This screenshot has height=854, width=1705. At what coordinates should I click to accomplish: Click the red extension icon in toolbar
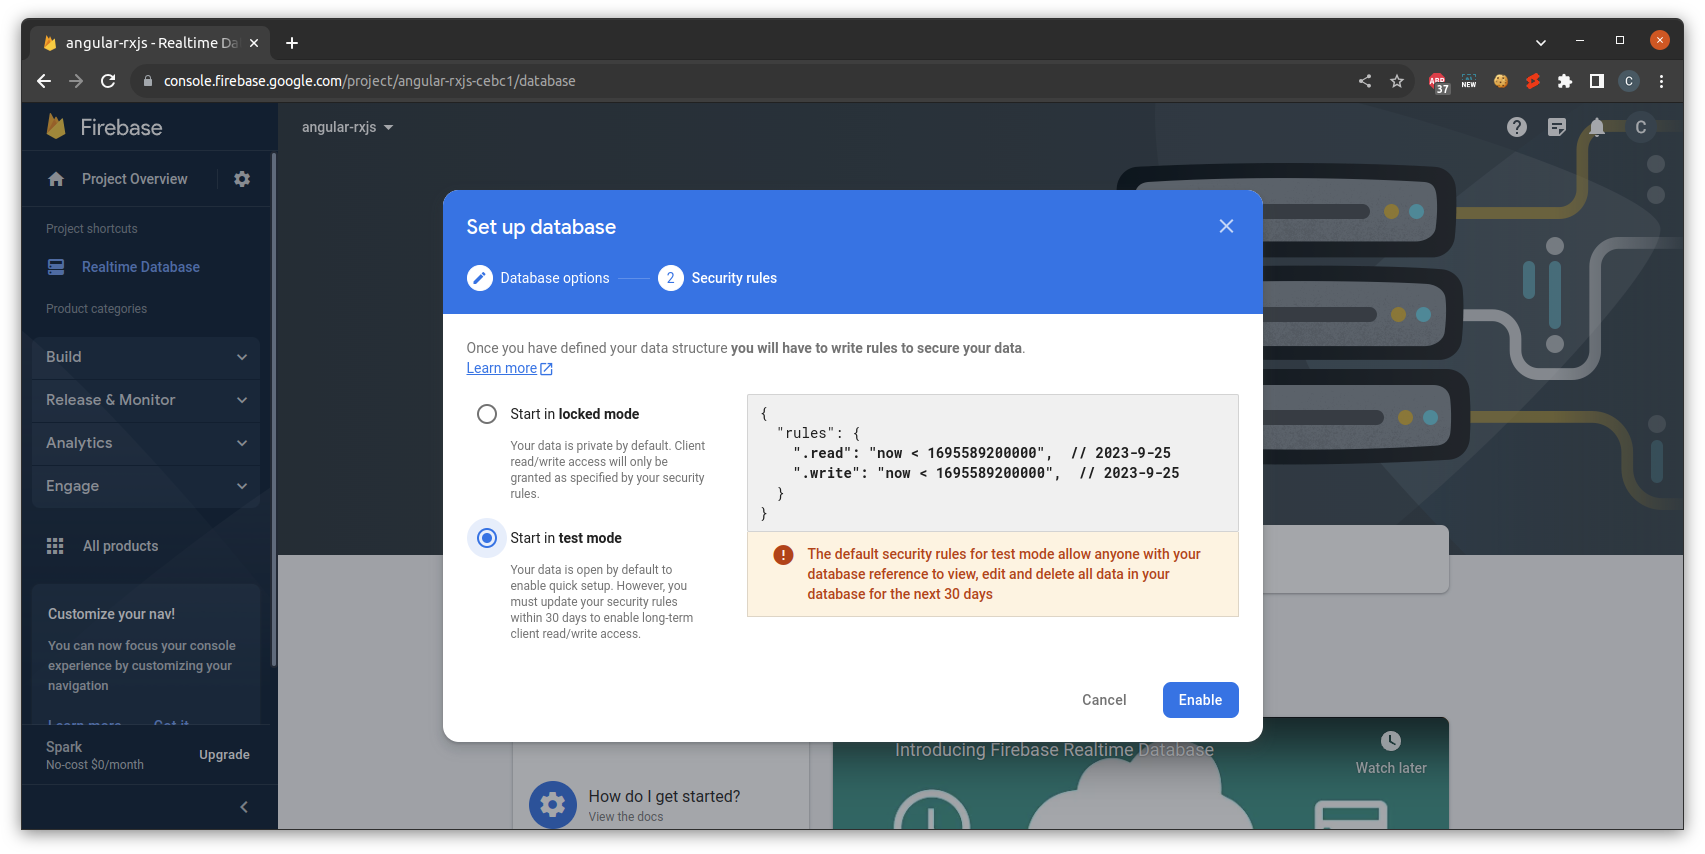(x=1533, y=81)
